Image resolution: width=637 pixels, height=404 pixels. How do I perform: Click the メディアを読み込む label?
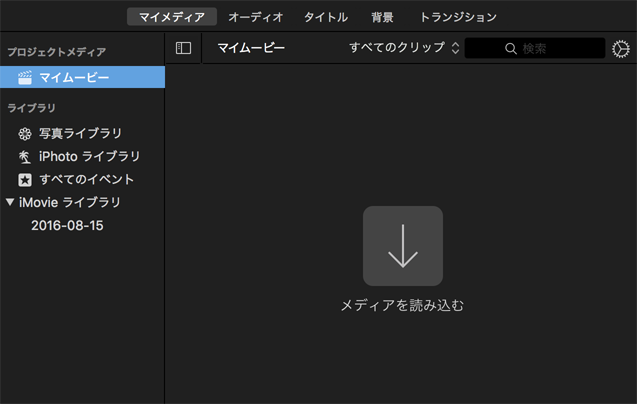[x=402, y=305]
